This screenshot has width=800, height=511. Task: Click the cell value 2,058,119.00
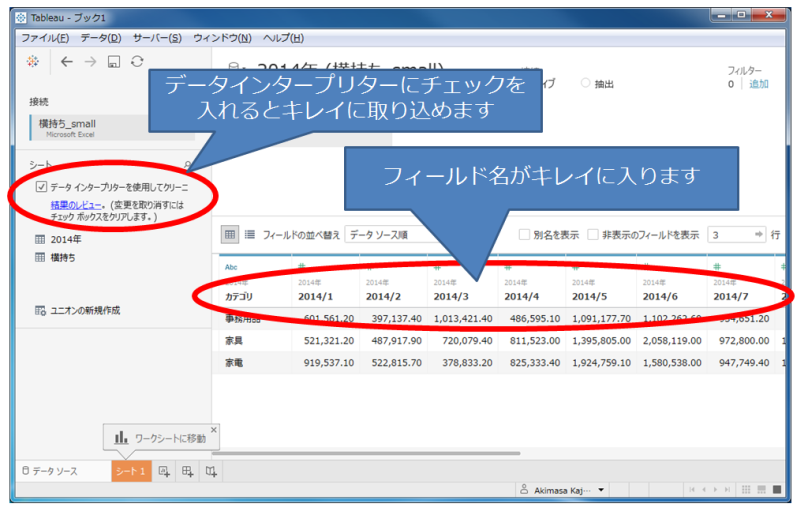coord(672,341)
